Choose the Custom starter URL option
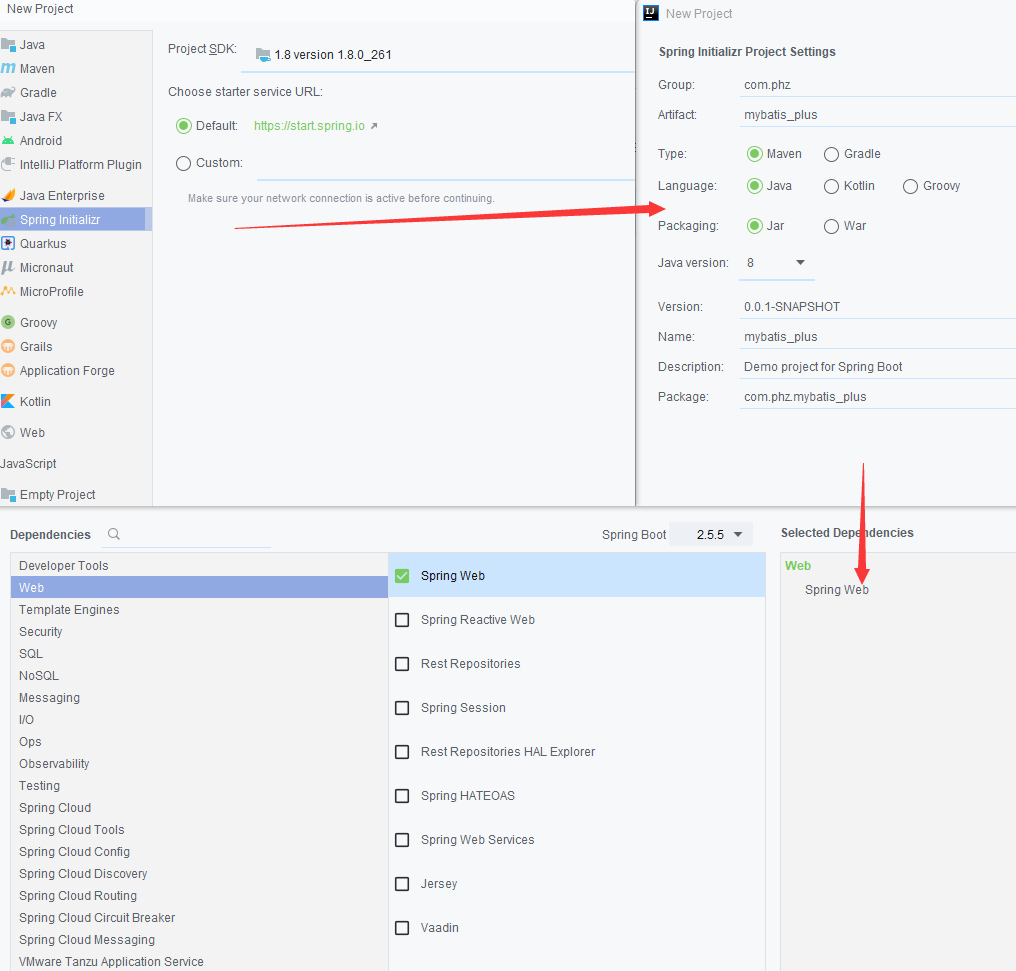This screenshot has height=971, width=1016. [x=183, y=163]
